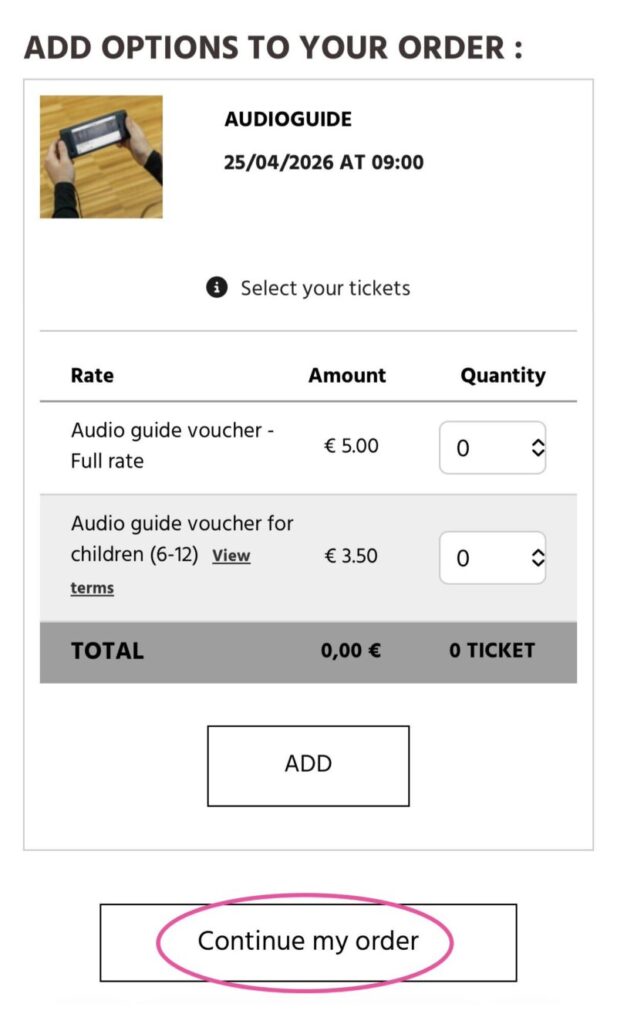This screenshot has height=1024, width=617.
Task: Click the down arrow on children voucher quantity
Action: click(x=537, y=563)
